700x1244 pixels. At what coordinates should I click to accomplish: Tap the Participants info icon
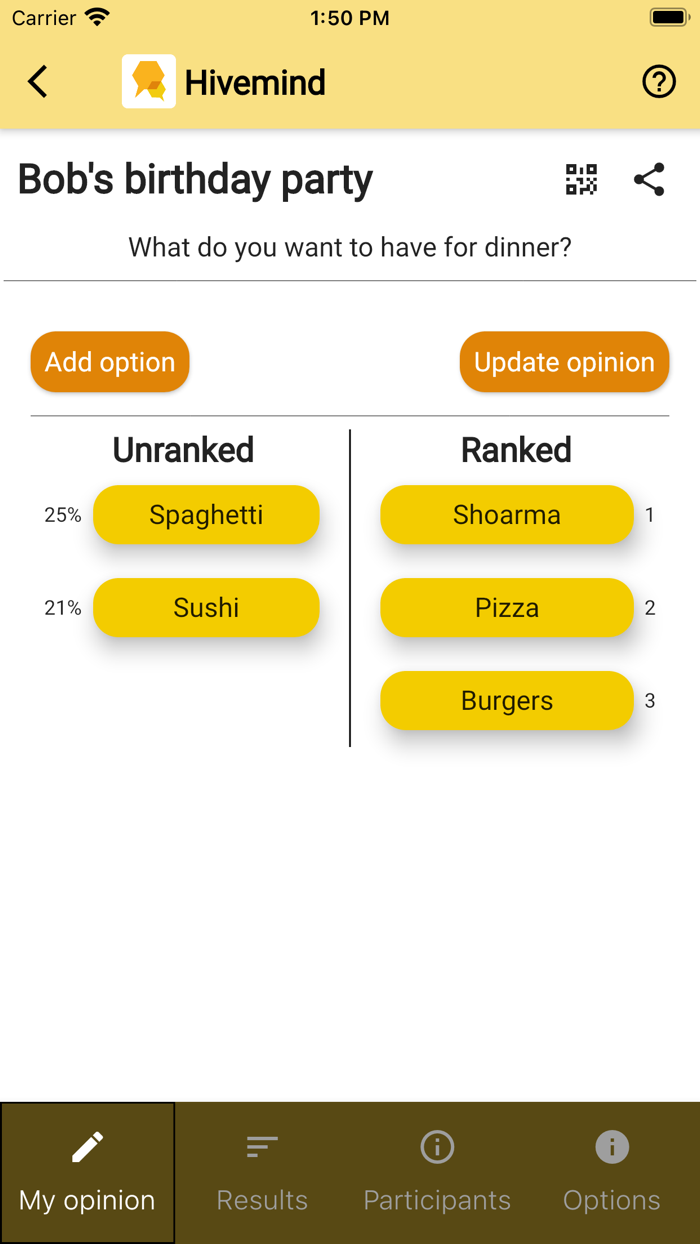437,1147
